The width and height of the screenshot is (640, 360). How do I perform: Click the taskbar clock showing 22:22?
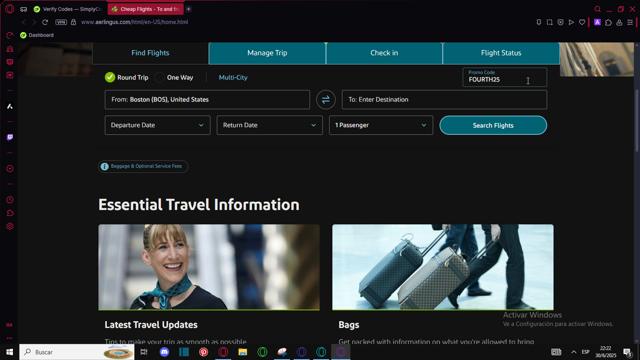[606, 352]
